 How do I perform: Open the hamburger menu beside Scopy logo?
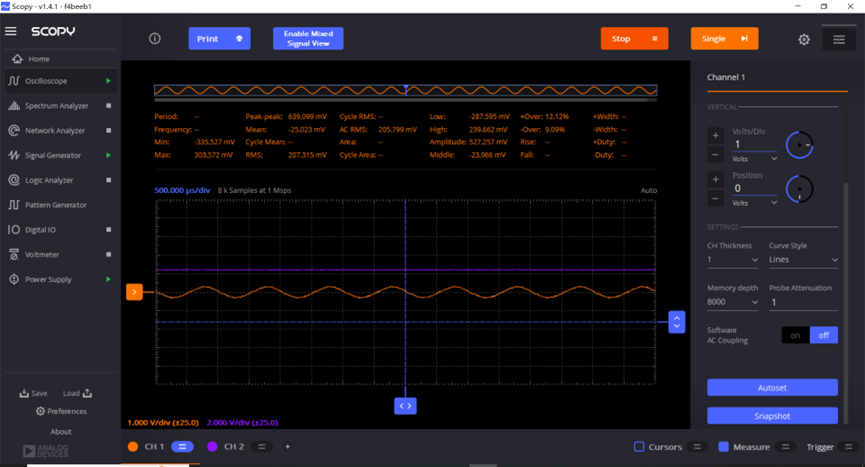(10, 31)
